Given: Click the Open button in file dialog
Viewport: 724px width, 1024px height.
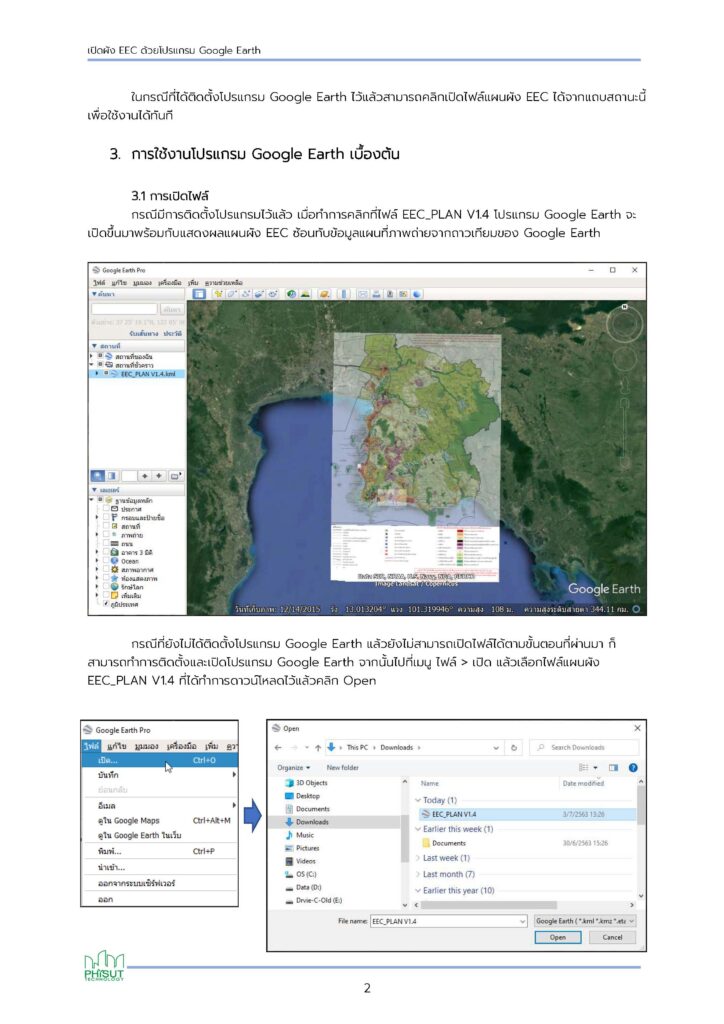Looking at the screenshot, I should coord(557,937).
